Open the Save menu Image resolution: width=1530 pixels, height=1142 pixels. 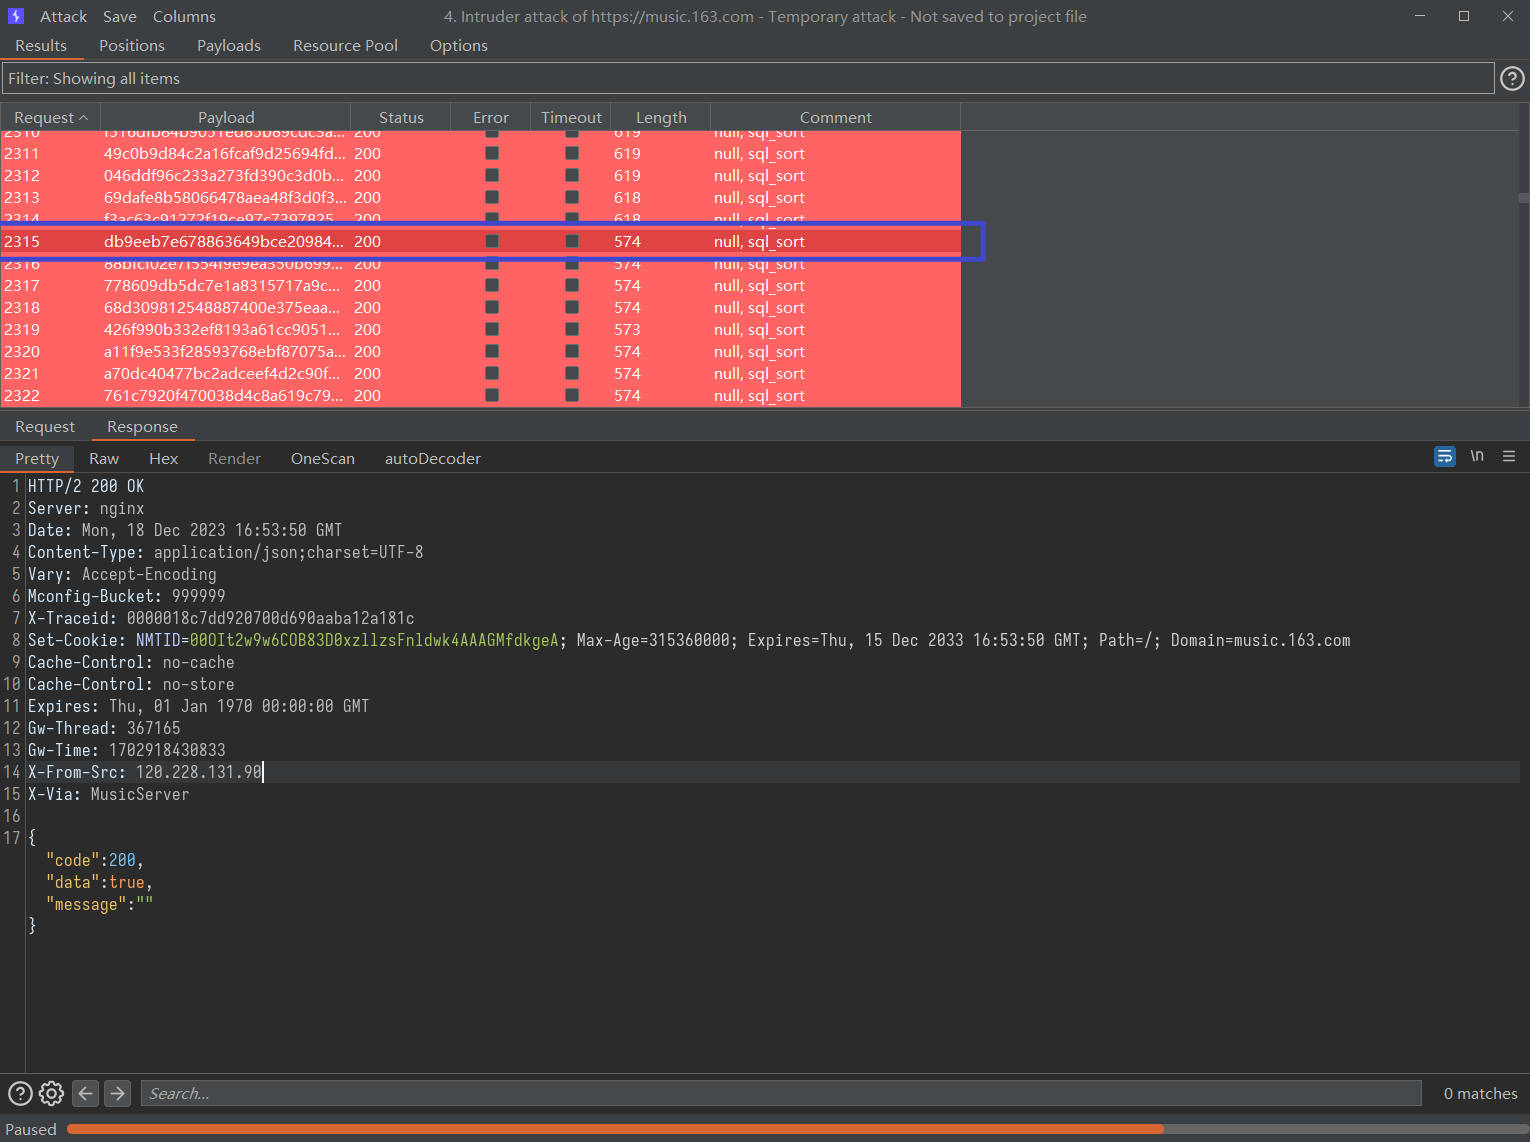point(119,16)
